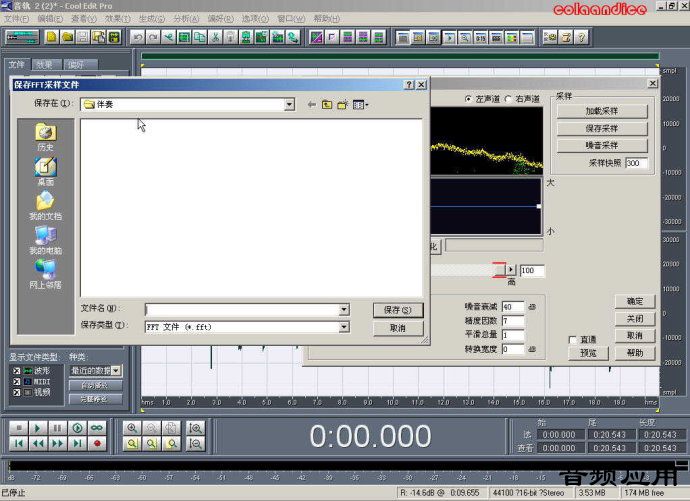Click the New file toolbar icon
This screenshot has height=501, width=690.
pos(51,37)
